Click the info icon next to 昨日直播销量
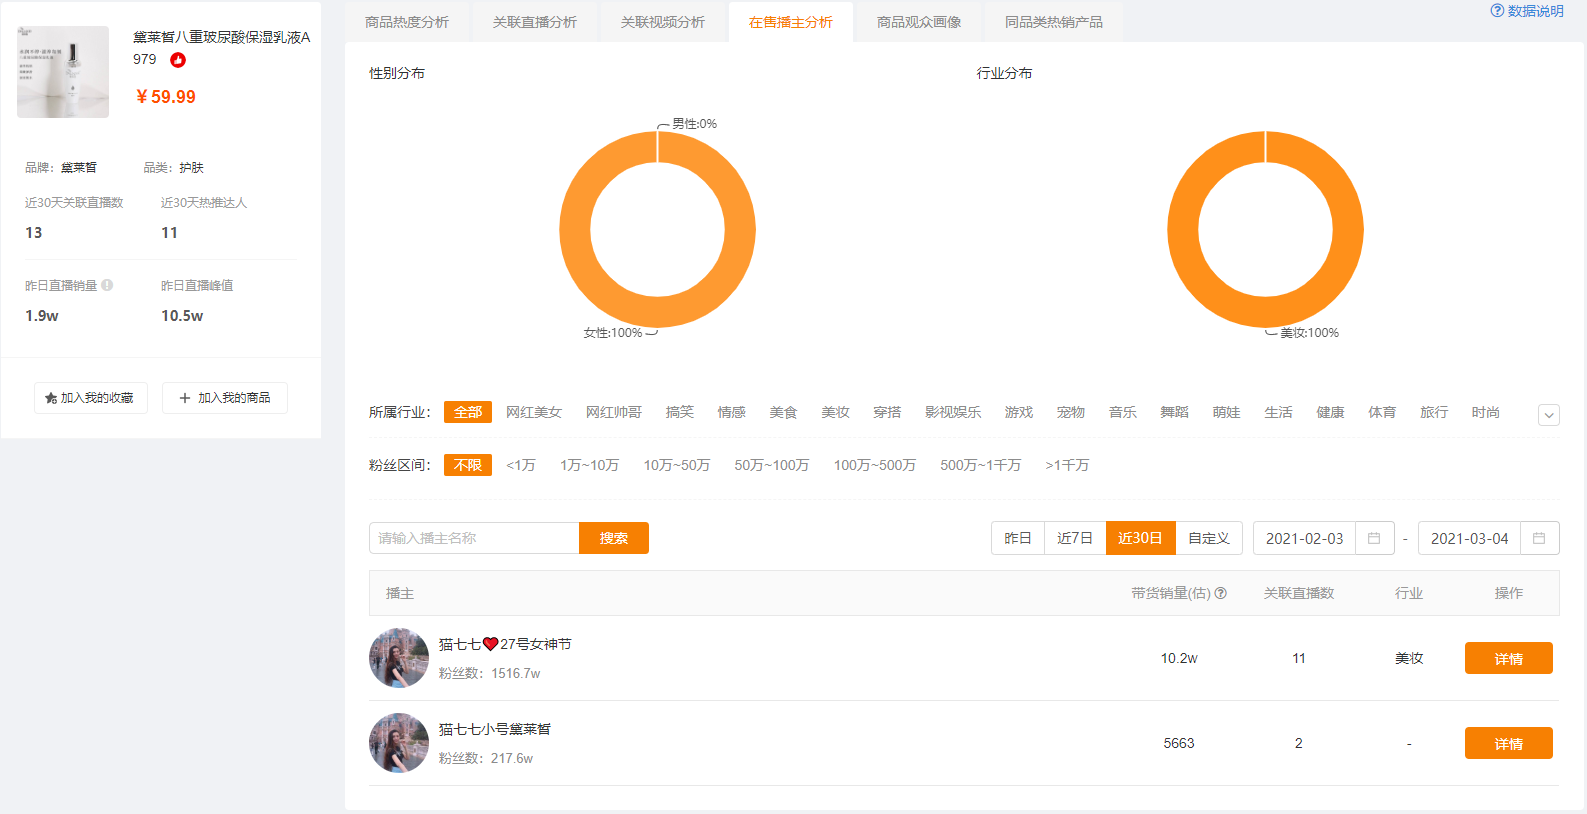Viewport: 1587px width, 814px height. (x=107, y=285)
